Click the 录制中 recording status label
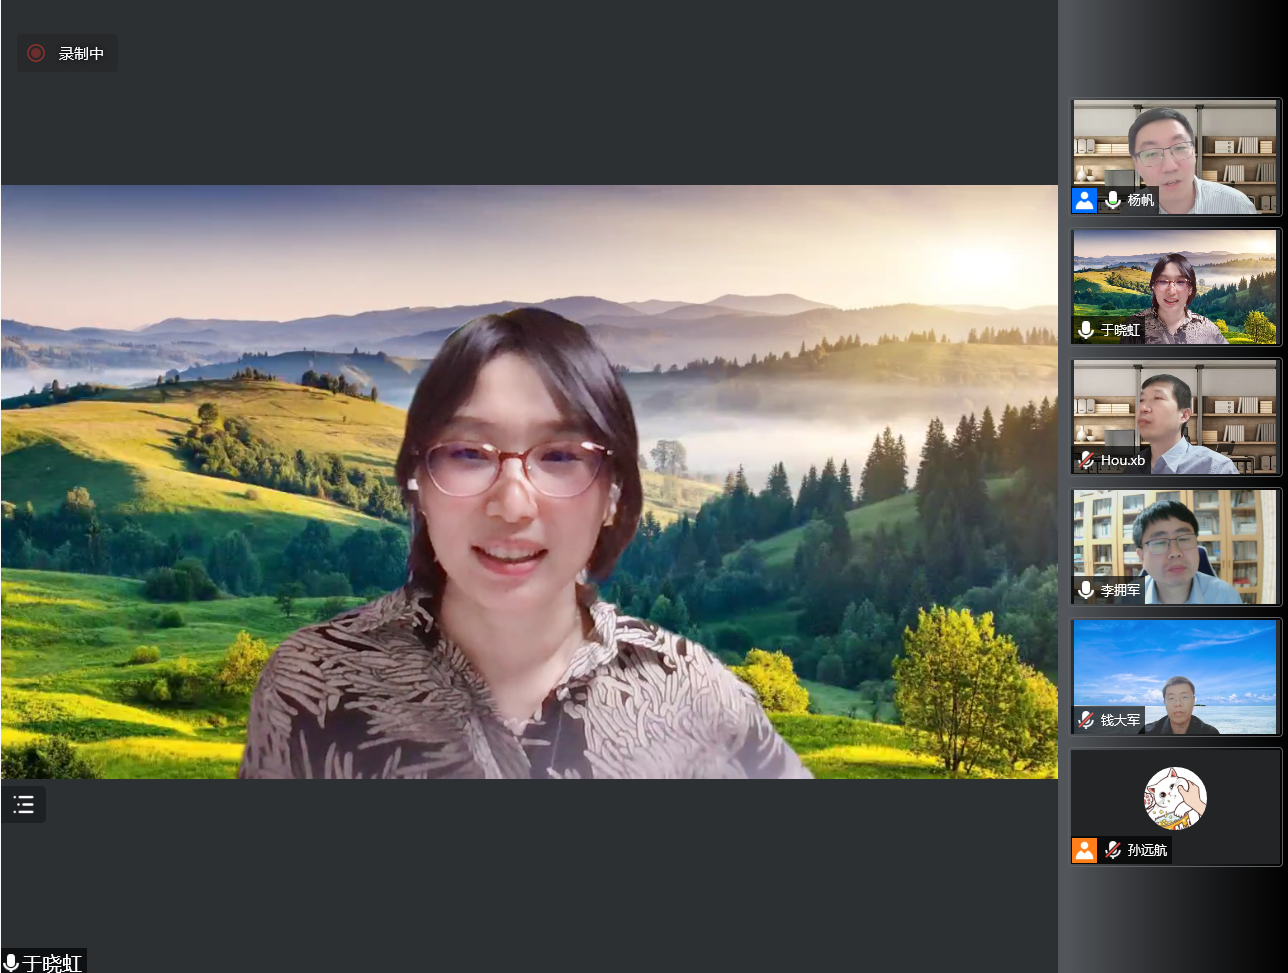1288x973 pixels. [81, 53]
